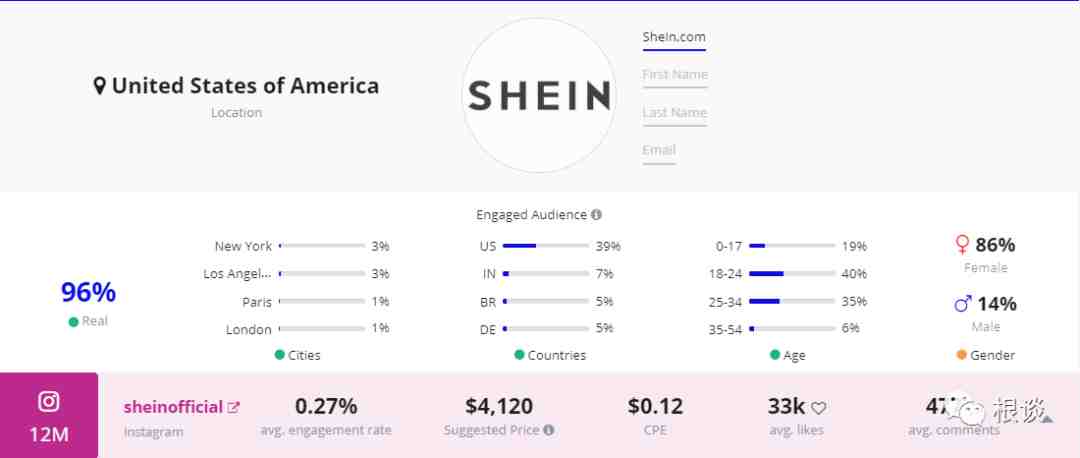Click the heart icon next to 33k
The image size is (1080, 458).
[818, 408]
